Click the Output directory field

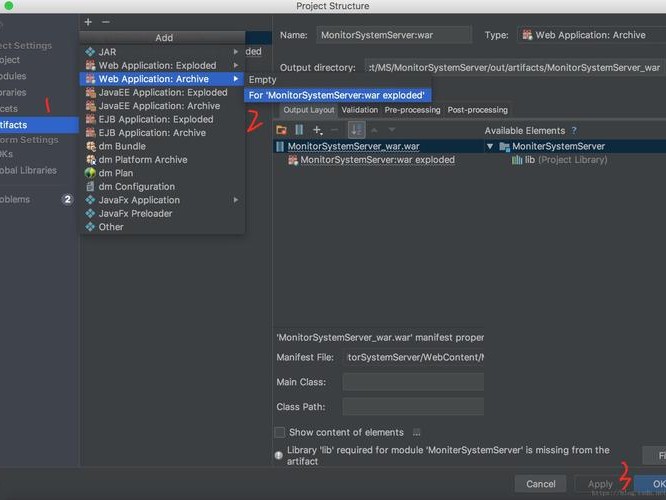(x=514, y=68)
